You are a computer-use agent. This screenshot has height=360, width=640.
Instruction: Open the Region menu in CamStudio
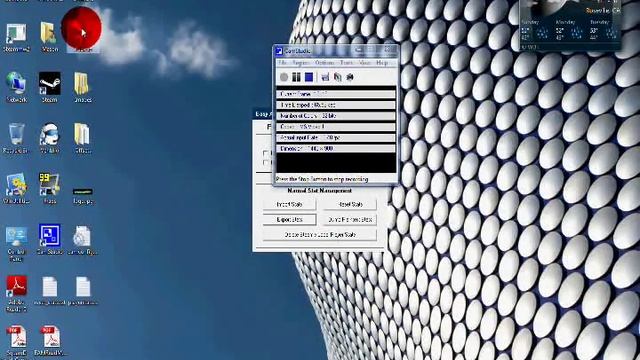(x=301, y=63)
